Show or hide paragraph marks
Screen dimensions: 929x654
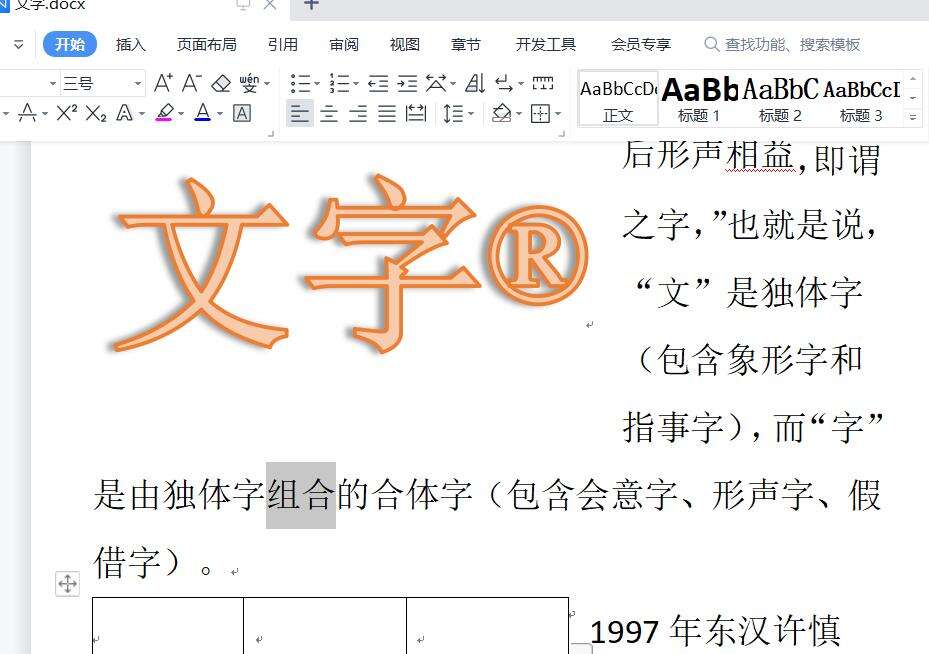pos(504,84)
